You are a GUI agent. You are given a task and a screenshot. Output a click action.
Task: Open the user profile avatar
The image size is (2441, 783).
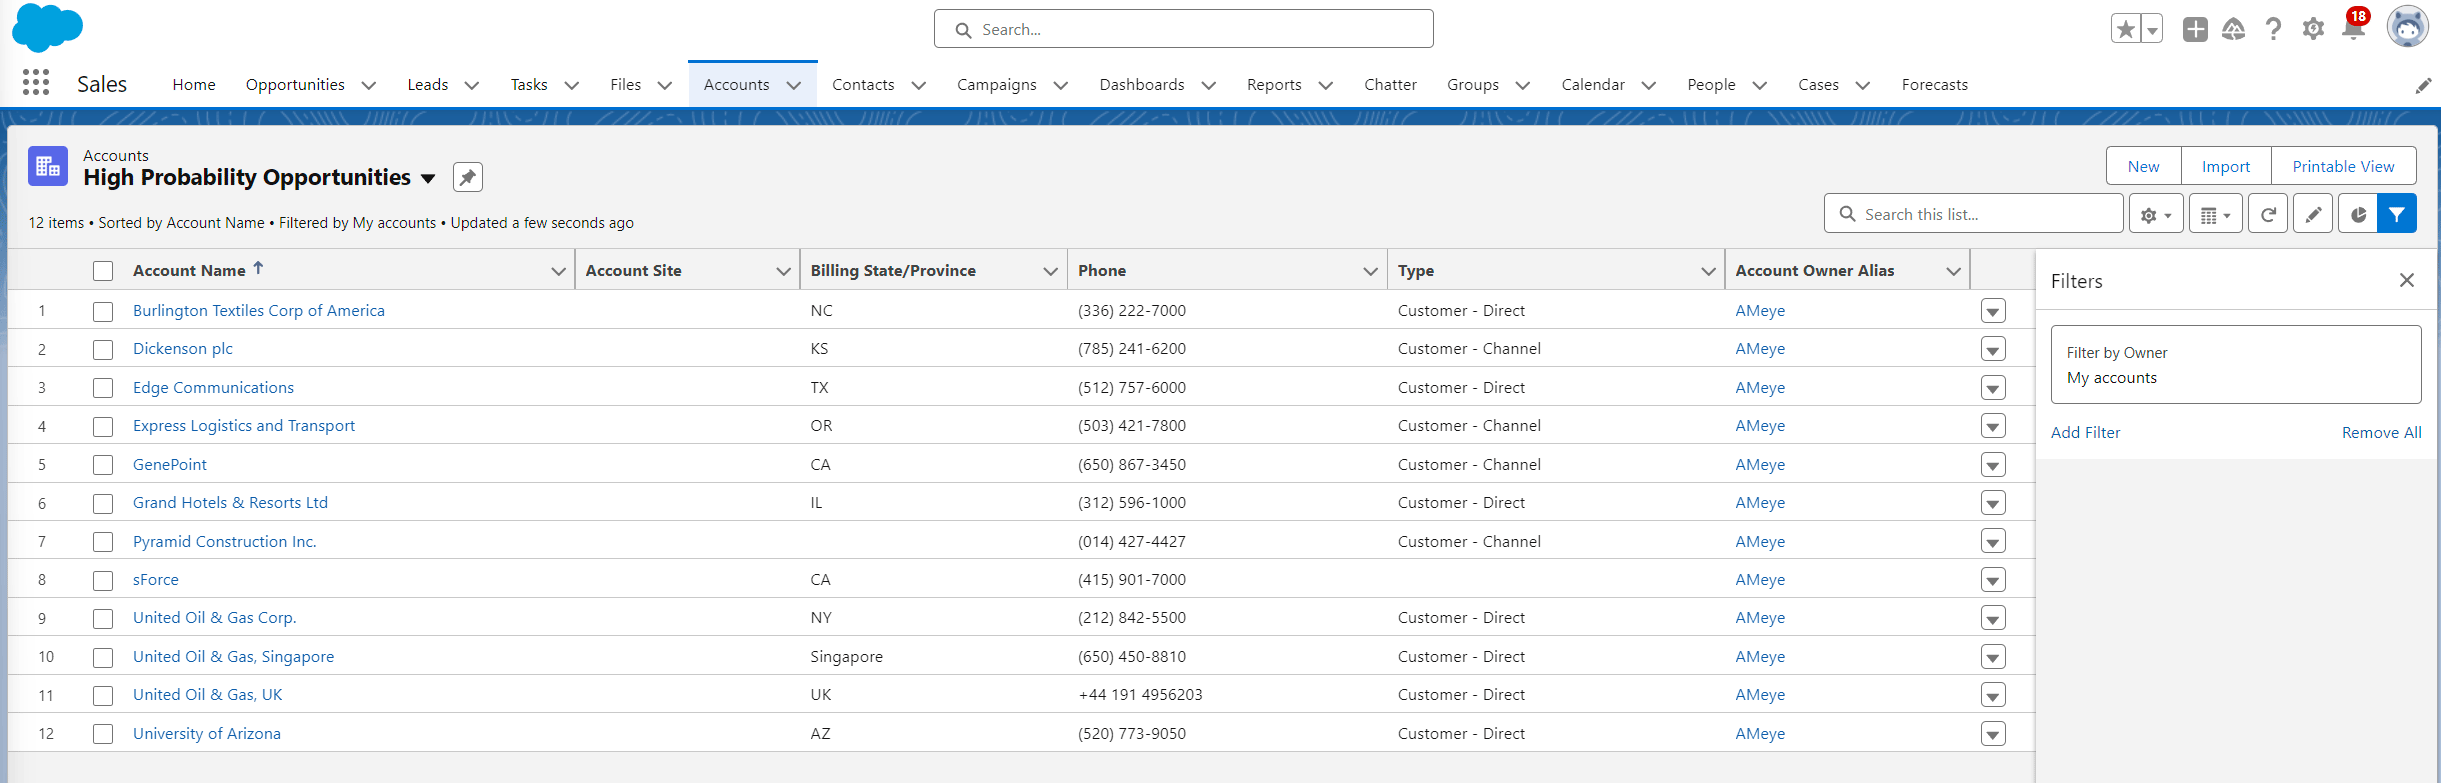click(2407, 27)
